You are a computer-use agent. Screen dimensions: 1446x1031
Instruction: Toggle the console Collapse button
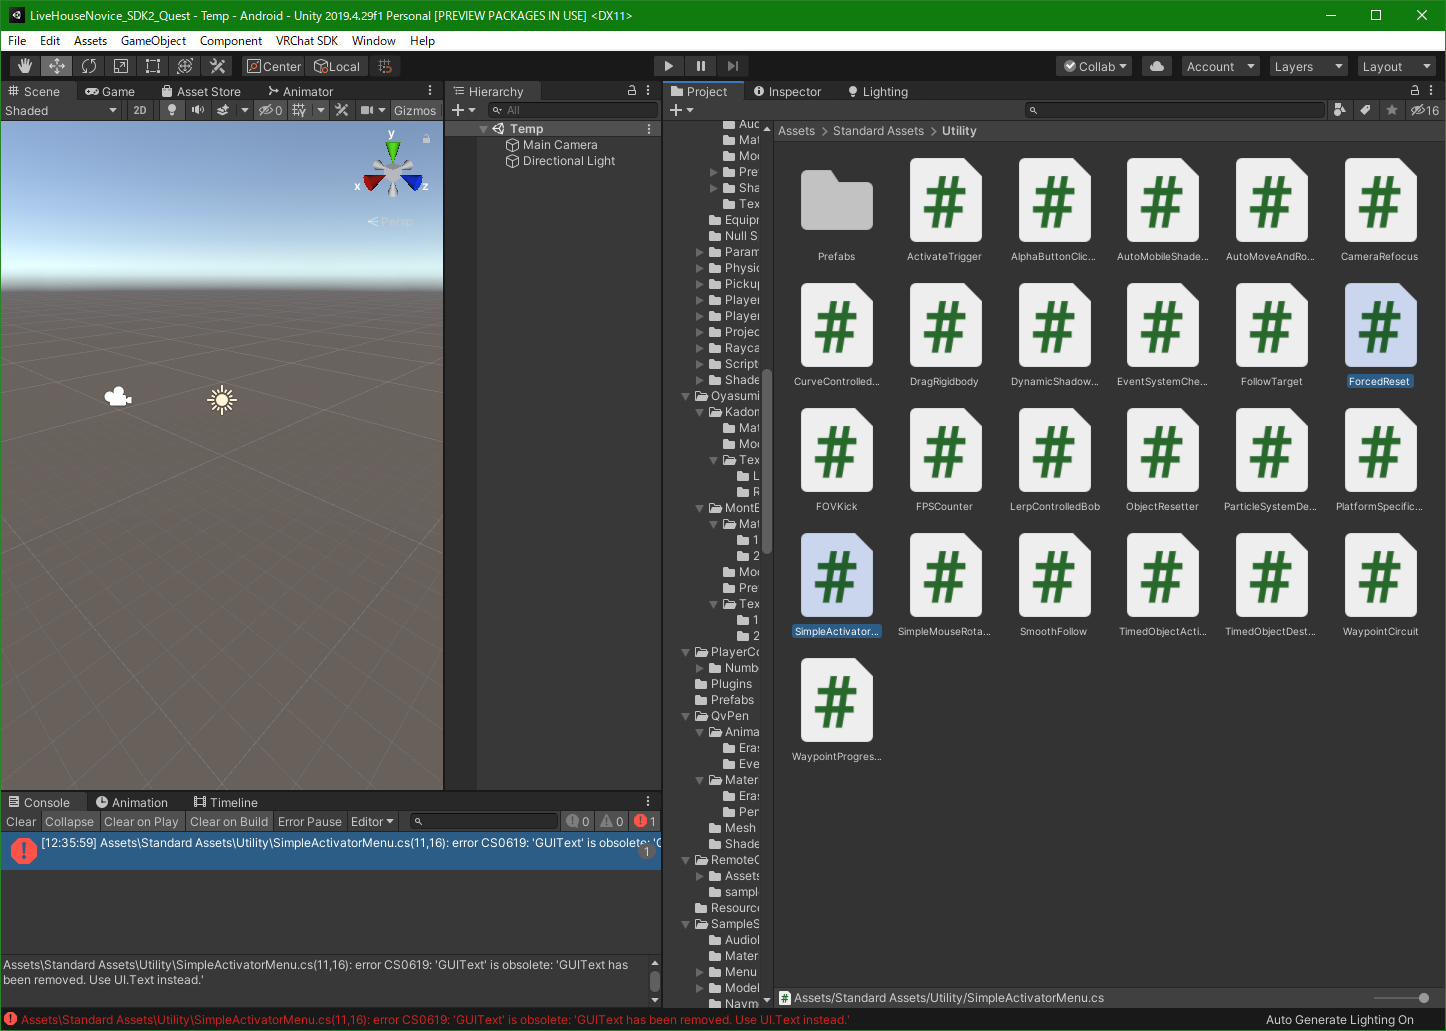[69, 821]
